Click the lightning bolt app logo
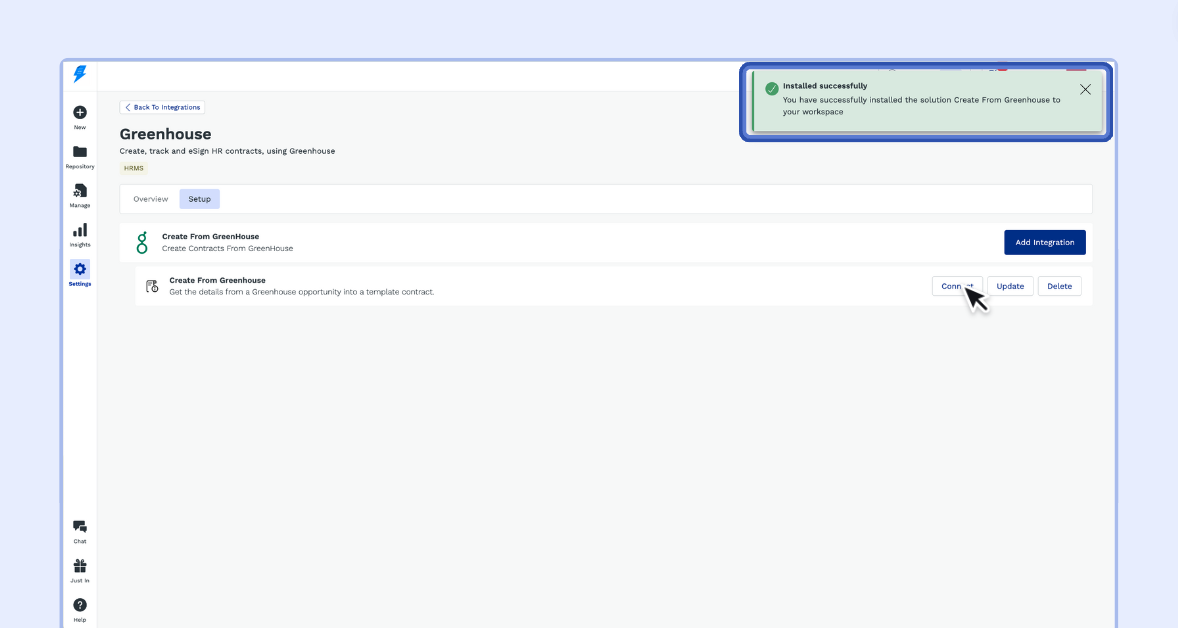This screenshot has height=628, width=1178. click(80, 74)
